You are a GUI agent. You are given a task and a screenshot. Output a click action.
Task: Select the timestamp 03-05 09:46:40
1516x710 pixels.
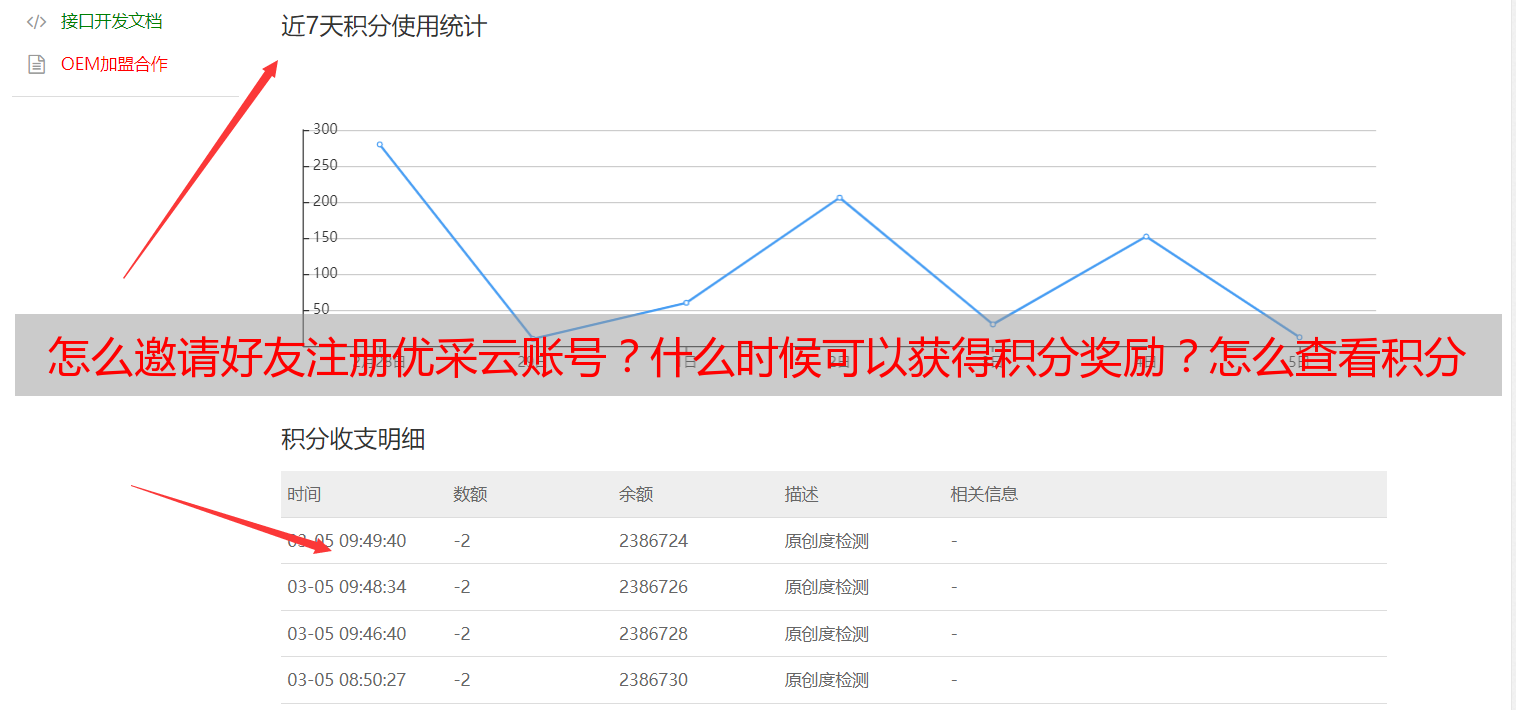(x=347, y=634)
